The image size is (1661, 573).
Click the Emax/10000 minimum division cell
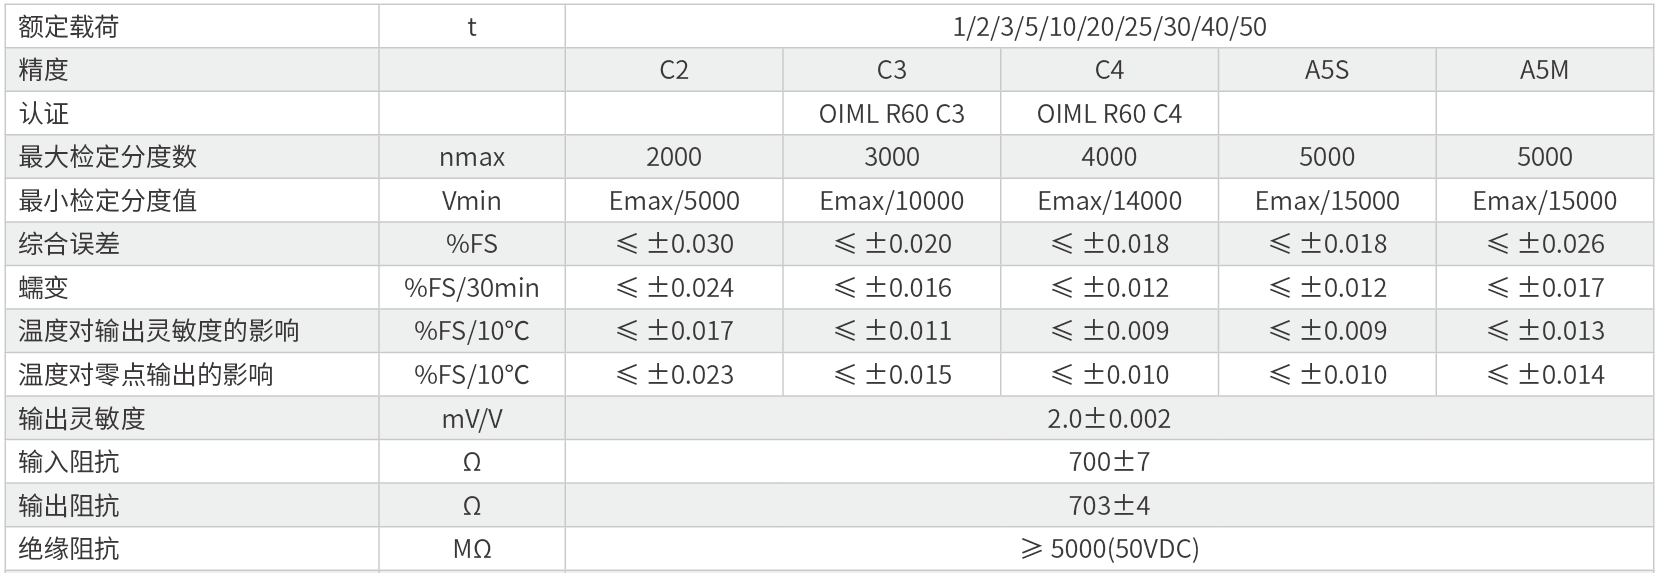pos(891,201)
